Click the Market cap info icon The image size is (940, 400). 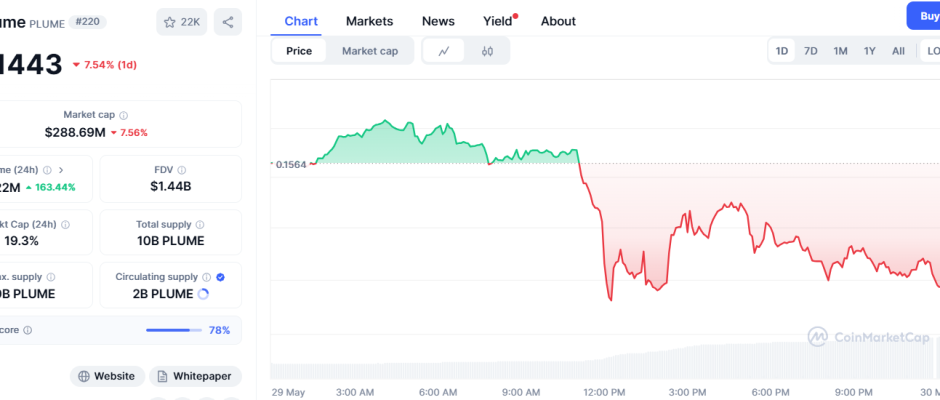[124, 116]
